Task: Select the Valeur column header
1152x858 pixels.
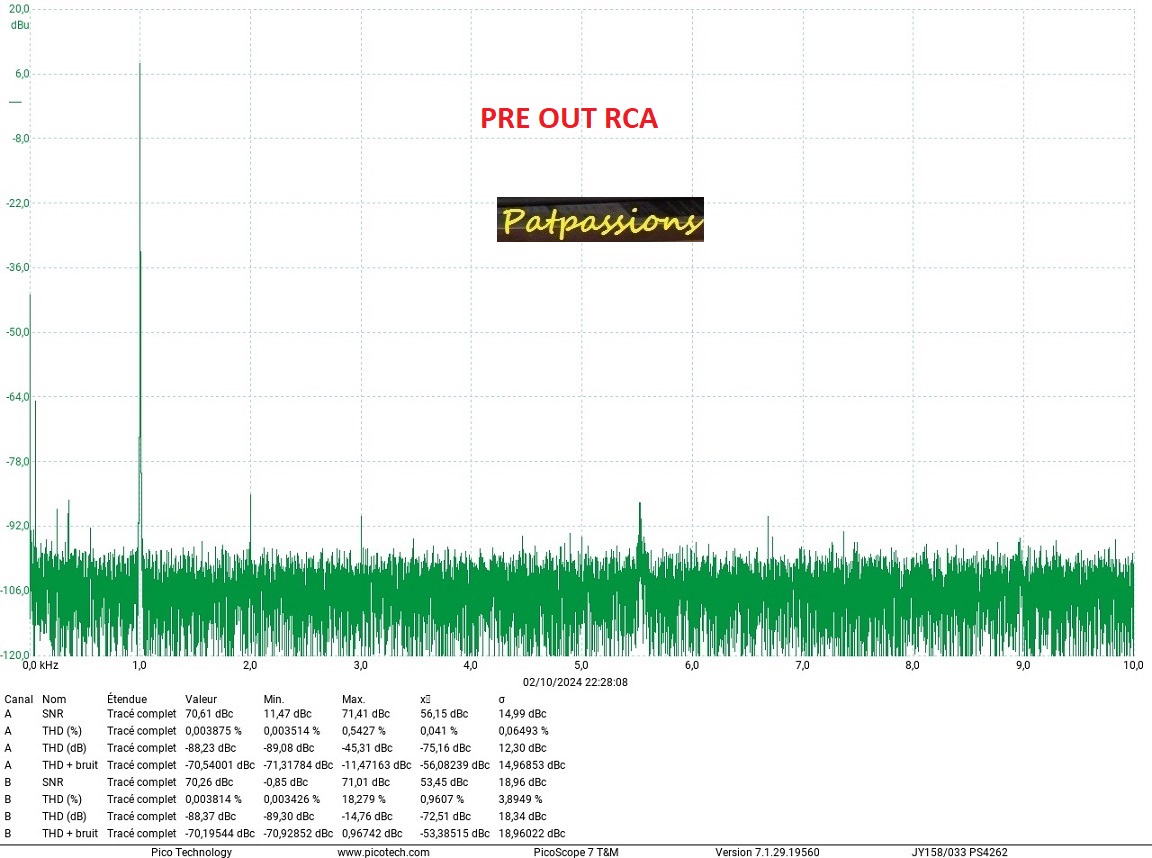Action: tap(201, 699)
